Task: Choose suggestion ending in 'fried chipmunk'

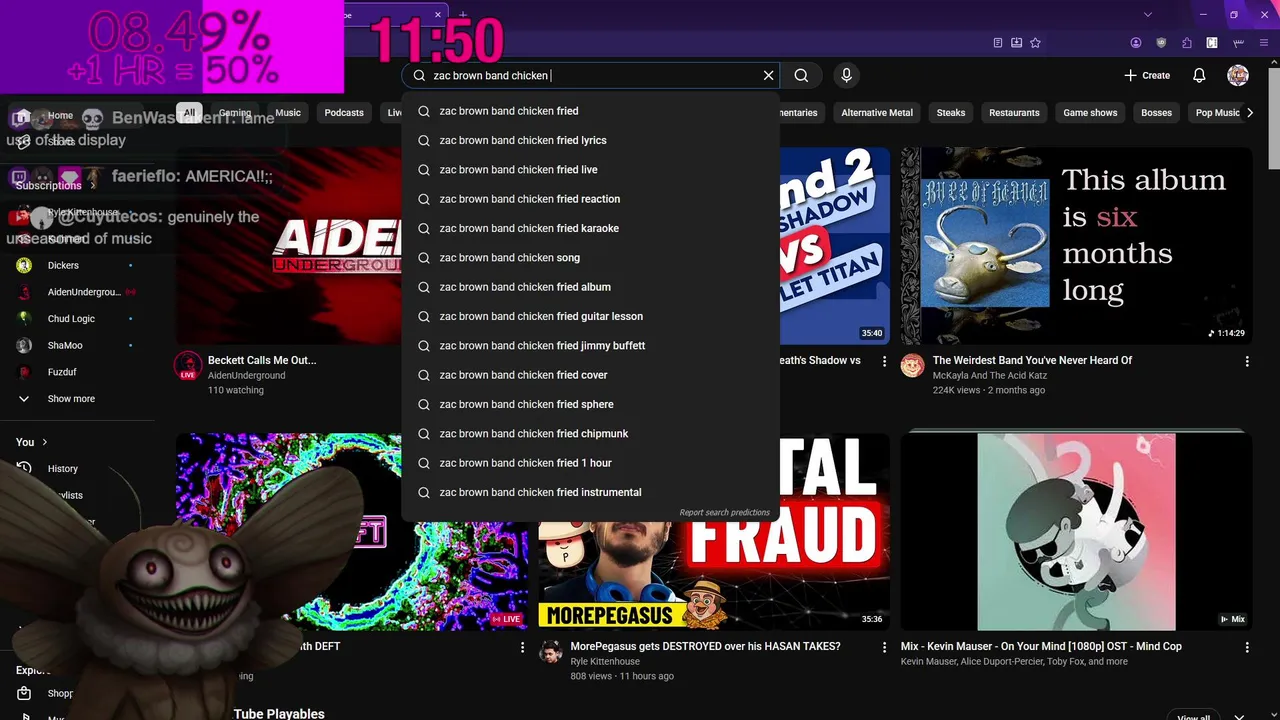Action: click(590, 434)
